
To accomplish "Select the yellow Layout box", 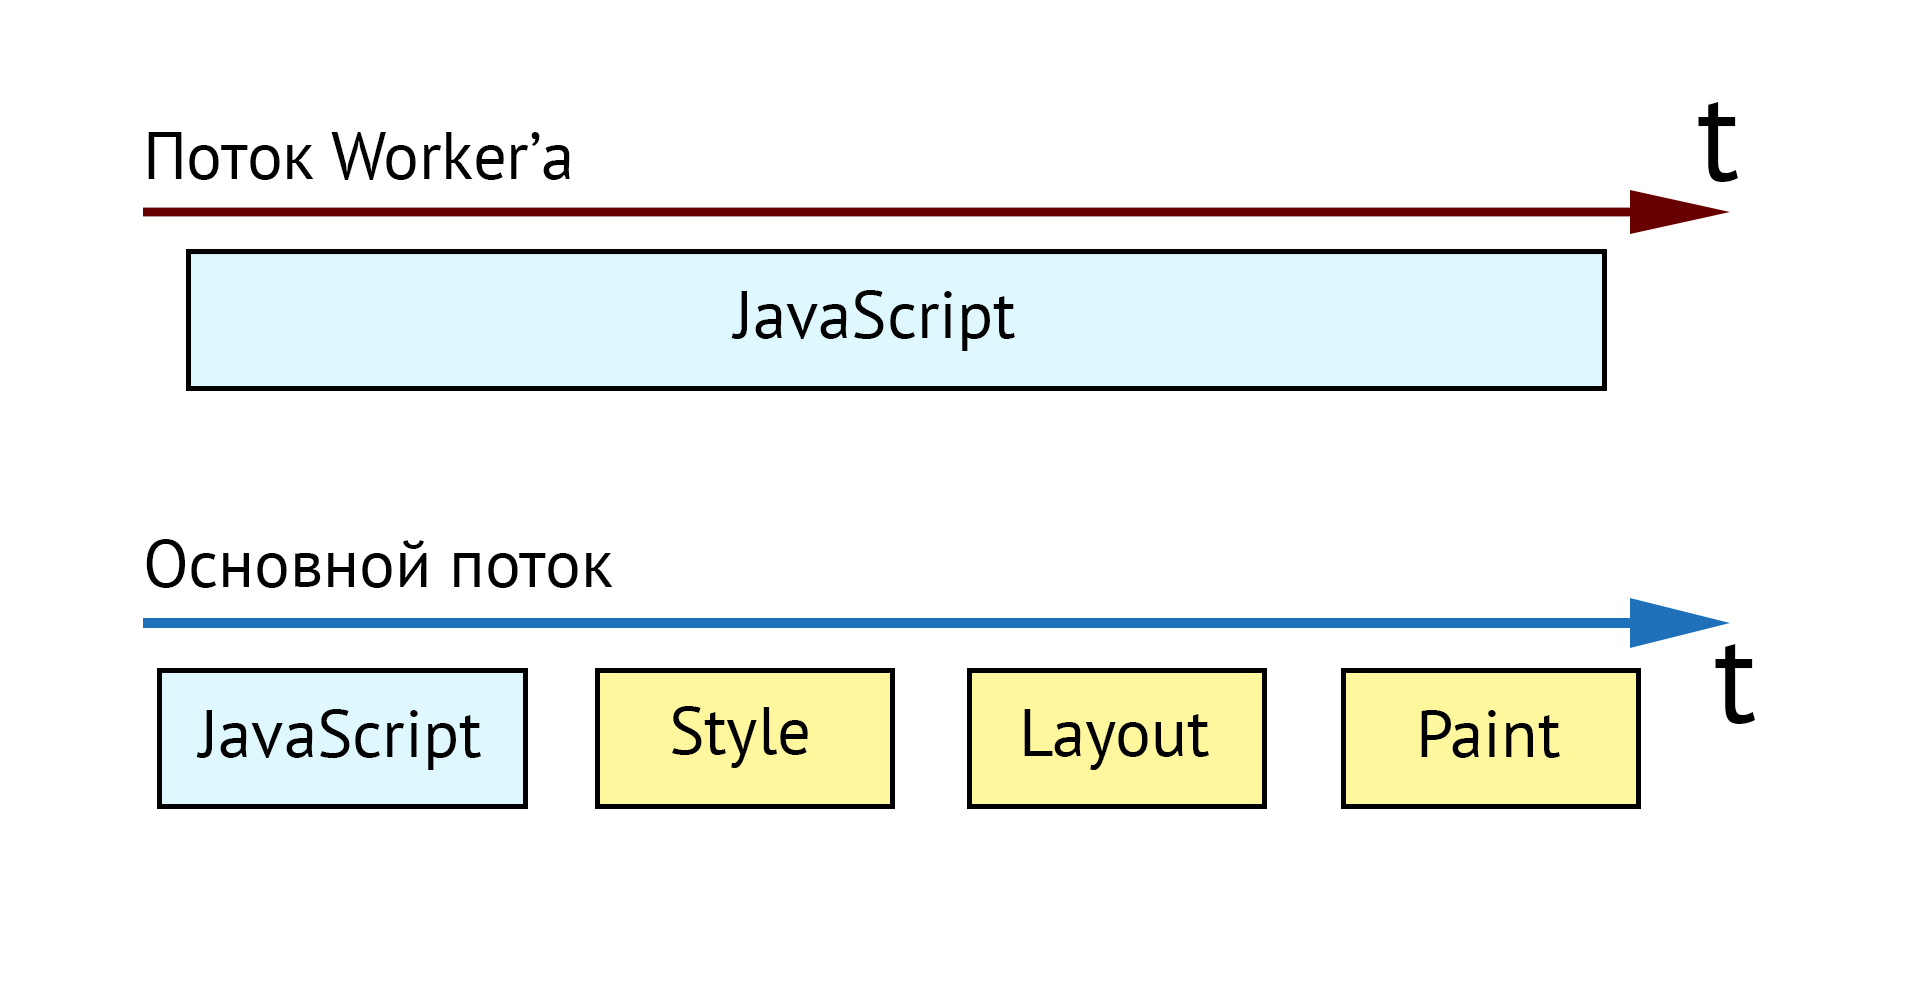I will (1117, 738).
